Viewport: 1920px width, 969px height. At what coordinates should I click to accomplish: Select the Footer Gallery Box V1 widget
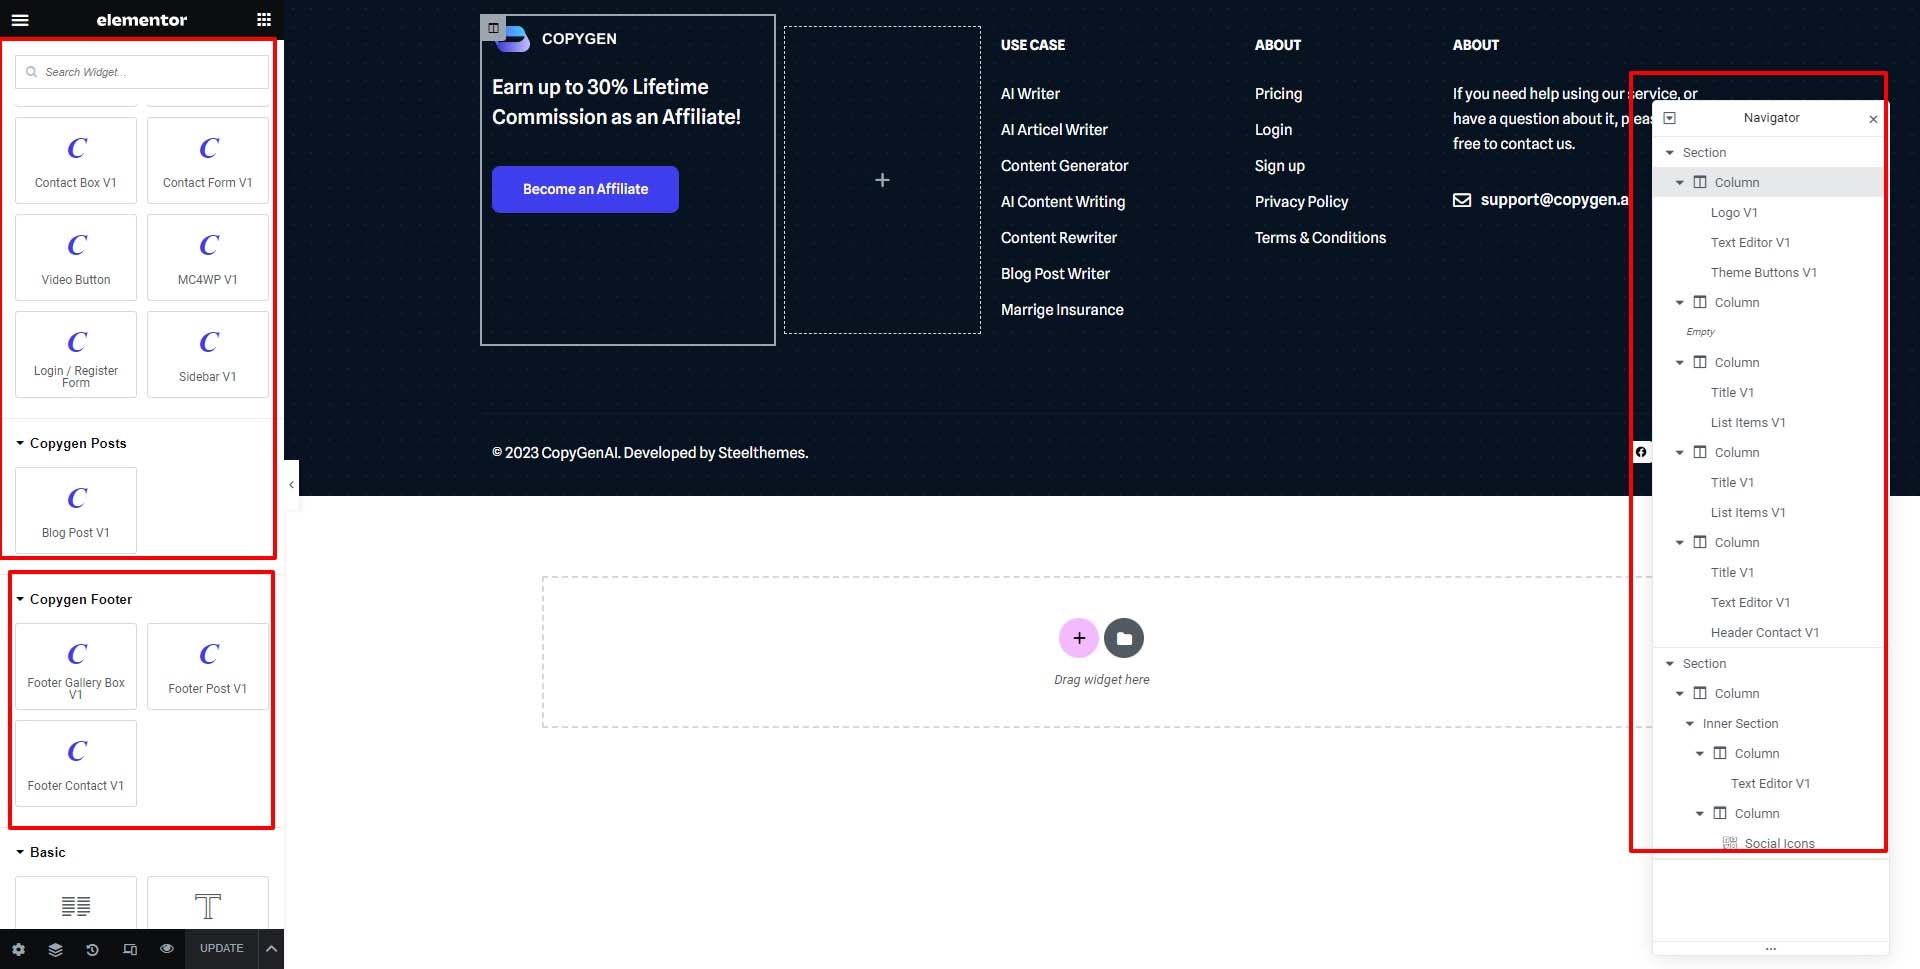click(x=76, y=667)
